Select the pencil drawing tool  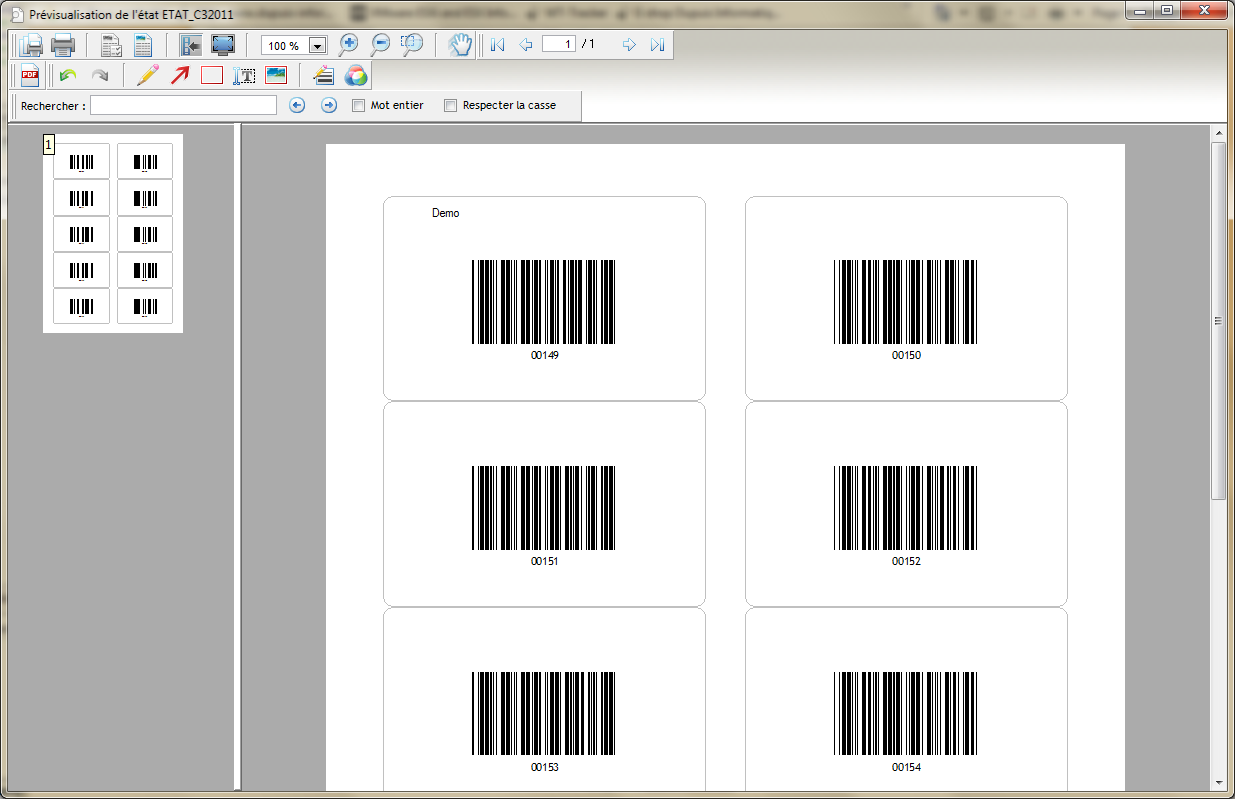148,75
